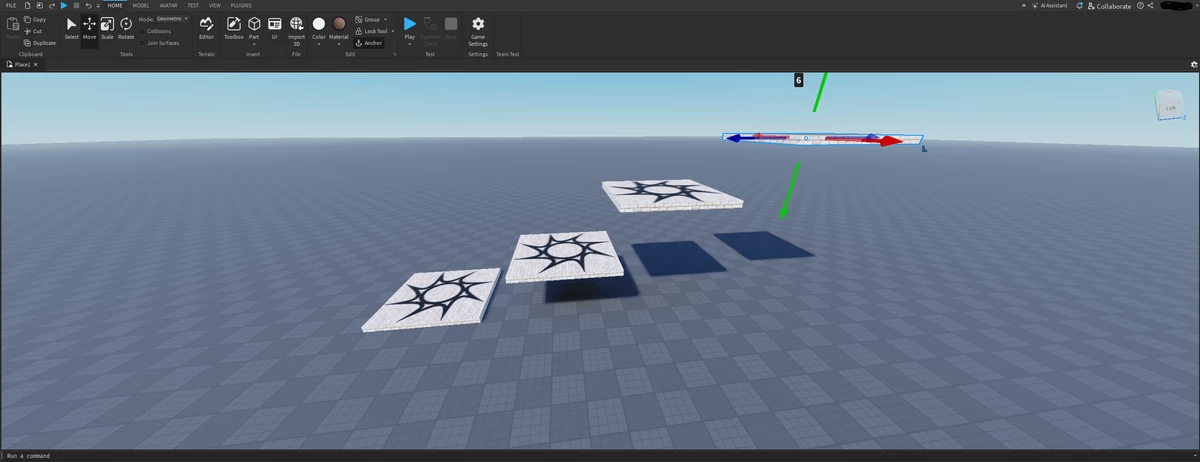The width and height of the screenshot is (1200, 462).
Task: Enable the Collisions checkbox
Action: (x=159, y=31)
